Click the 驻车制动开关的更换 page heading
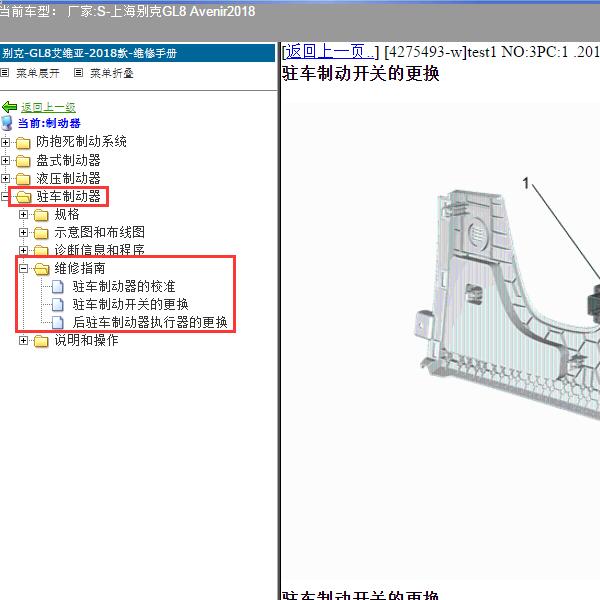Image resolution: width=600 pixels, height=600 pixels. click(x=361, y=73)
